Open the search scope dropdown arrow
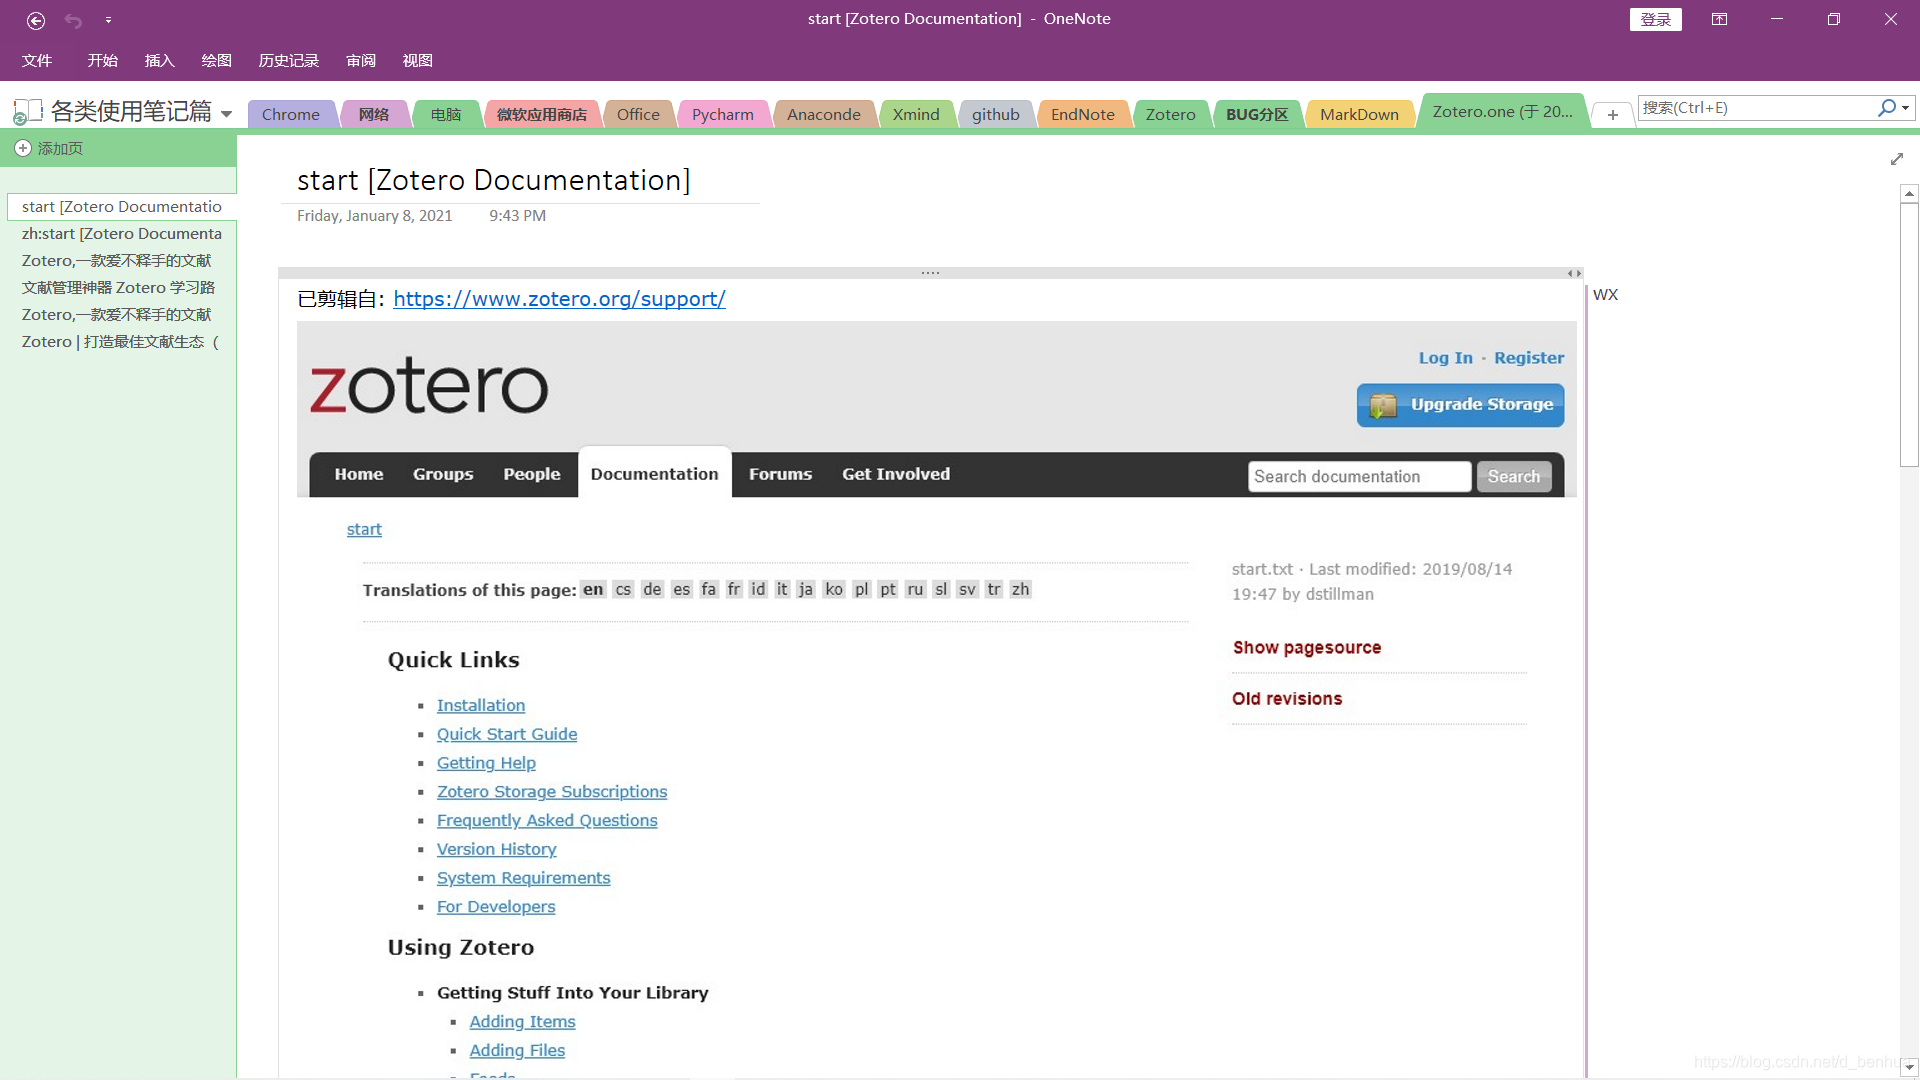Screen dimensions: 1920x1080 [x=1906, y=108]
